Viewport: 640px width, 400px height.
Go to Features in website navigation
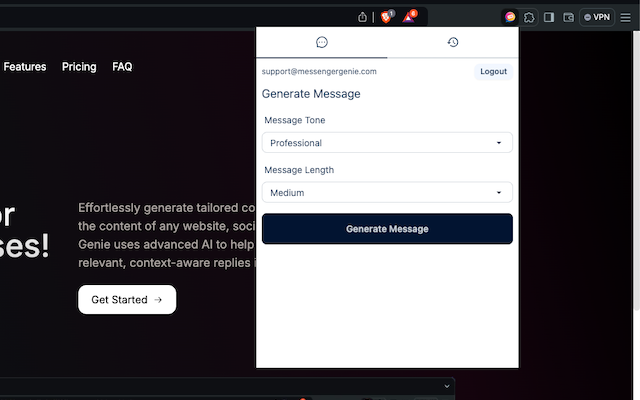click(x=25, y=67)
